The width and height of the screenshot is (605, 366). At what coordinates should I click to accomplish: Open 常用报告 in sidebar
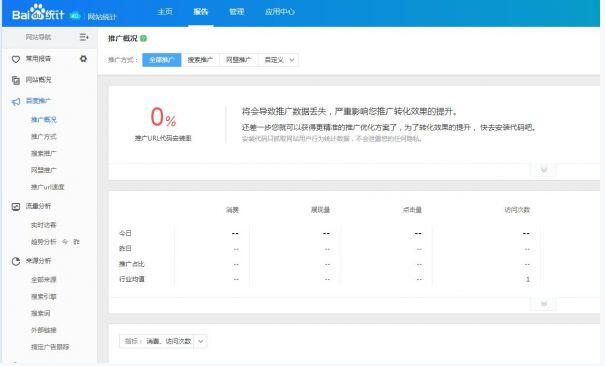click(x=38, y=59)
